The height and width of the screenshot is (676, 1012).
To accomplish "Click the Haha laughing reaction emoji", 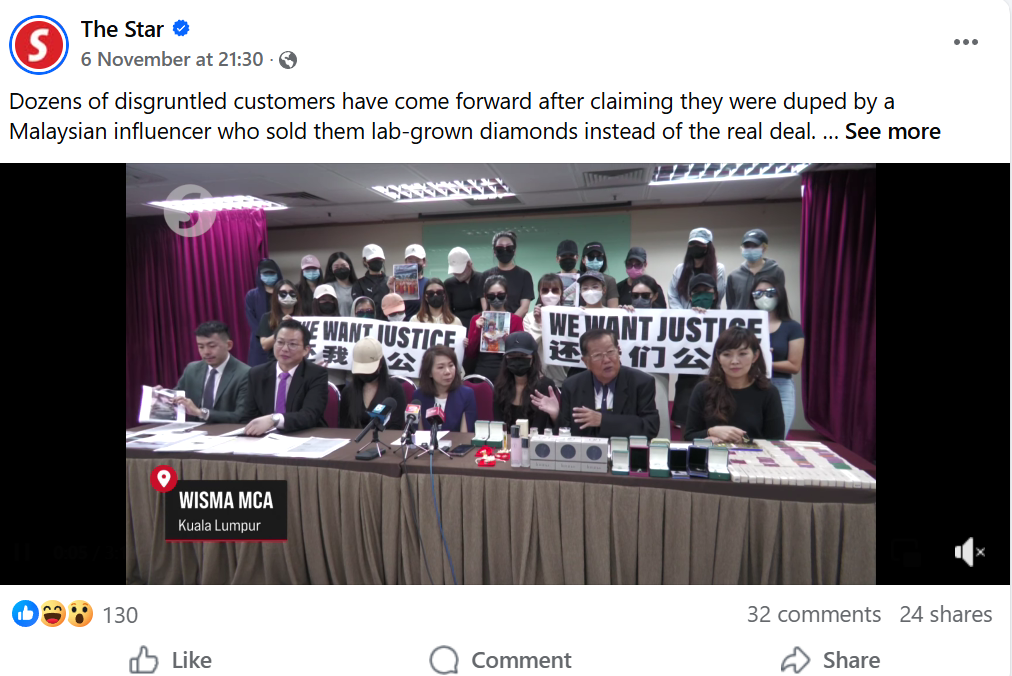I will 53,614.
